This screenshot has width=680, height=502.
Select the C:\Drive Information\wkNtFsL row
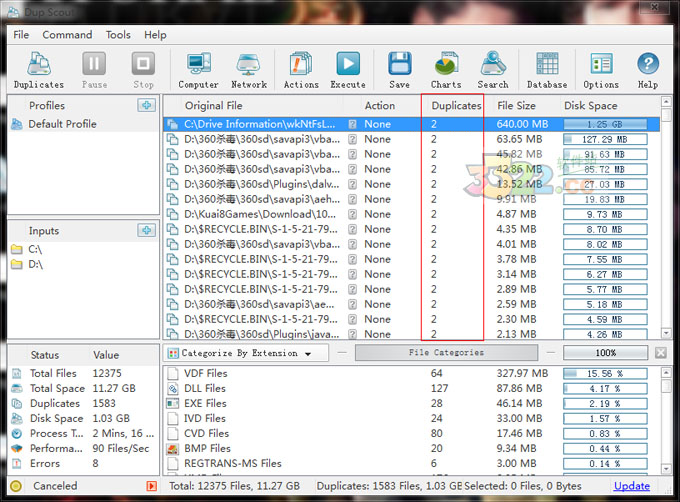[x=412, y=124]
